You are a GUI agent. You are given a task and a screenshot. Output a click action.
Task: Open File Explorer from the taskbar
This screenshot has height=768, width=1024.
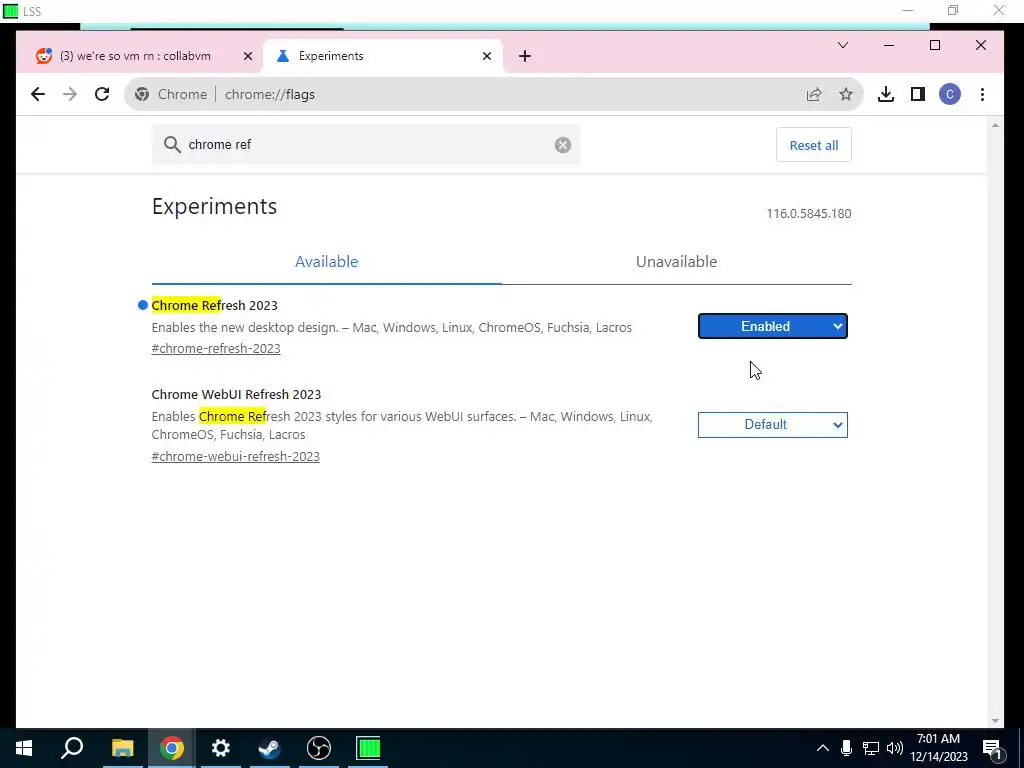click(x=122, y=748)
